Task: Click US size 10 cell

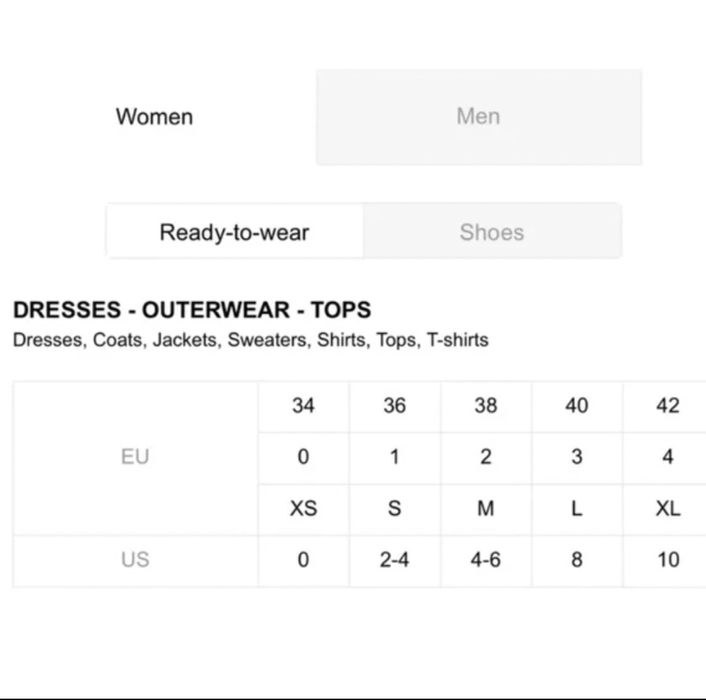Action: [667, 560]
